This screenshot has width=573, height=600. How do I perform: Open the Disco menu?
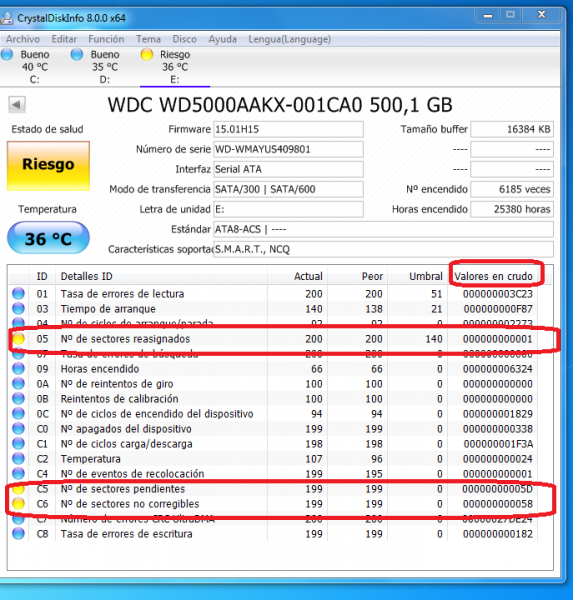(x=184, y=39)
